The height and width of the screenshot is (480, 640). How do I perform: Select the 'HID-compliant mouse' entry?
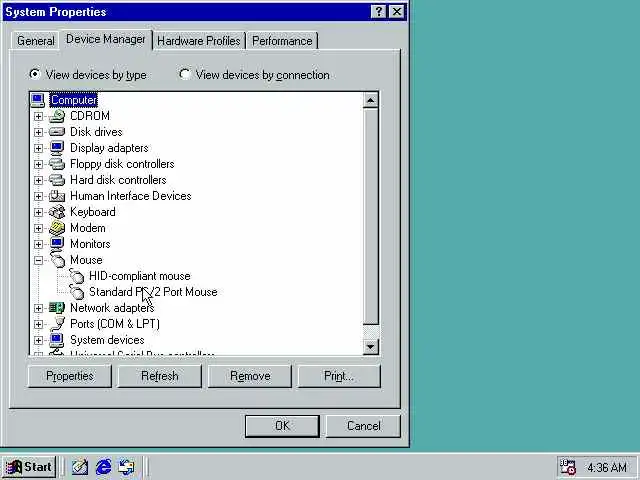140,276
